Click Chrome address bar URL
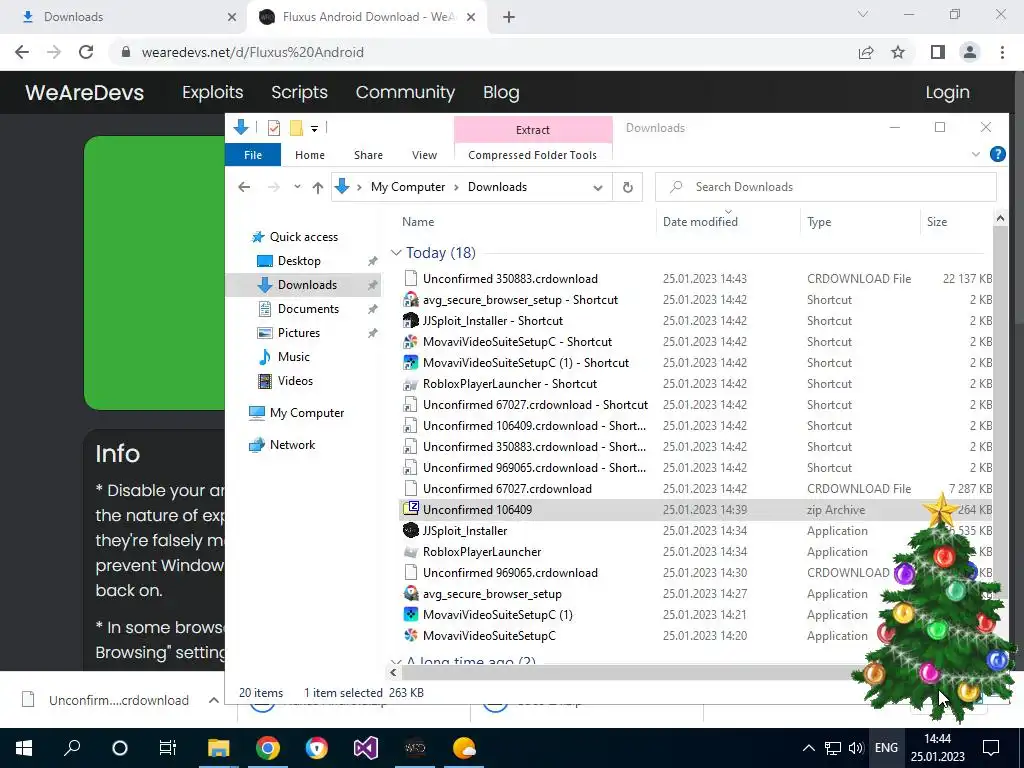This screenshot has height=768, width=1024. coord(253,52)
